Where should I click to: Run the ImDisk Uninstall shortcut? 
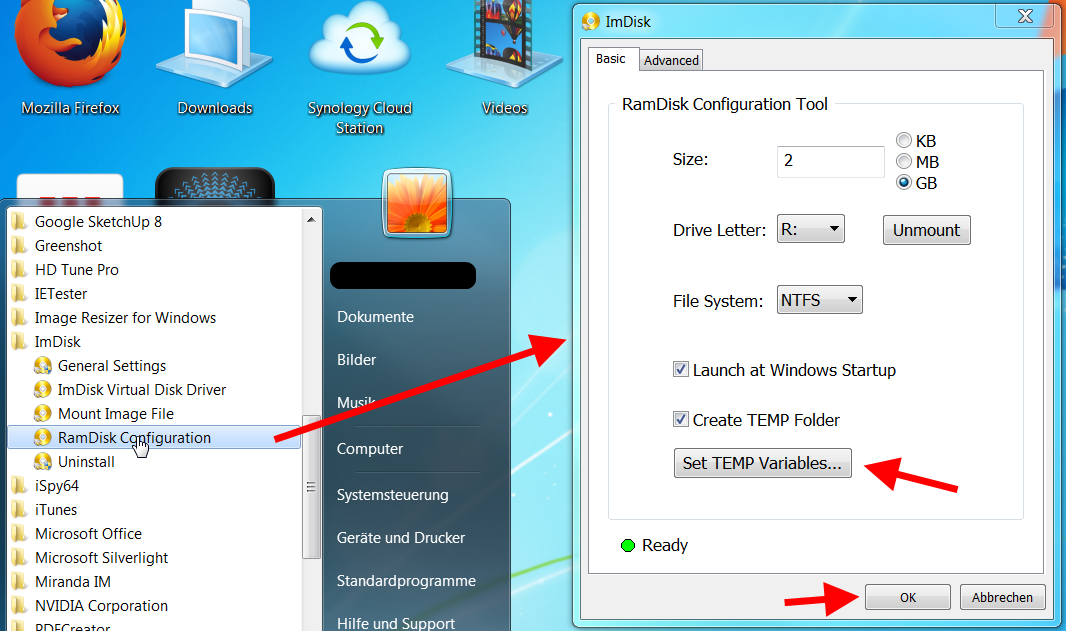[x=86, y=462]
